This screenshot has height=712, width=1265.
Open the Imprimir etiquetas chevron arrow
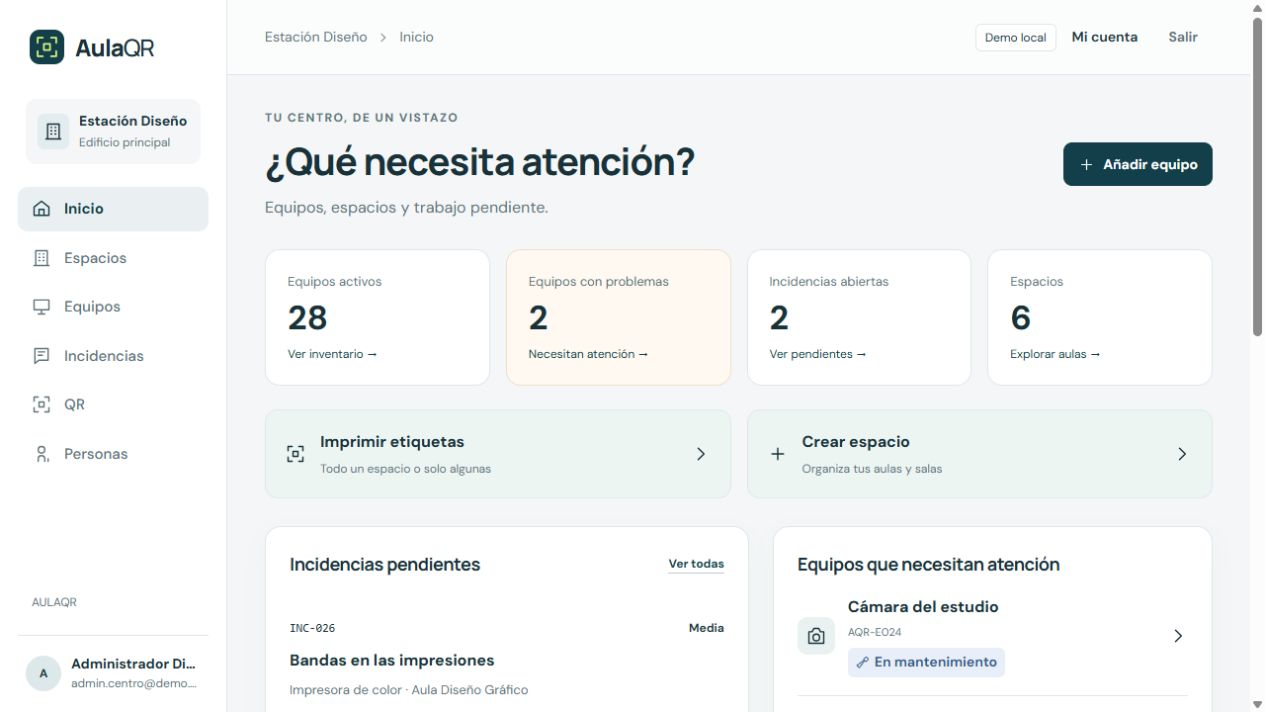click(x=701, y=454)
